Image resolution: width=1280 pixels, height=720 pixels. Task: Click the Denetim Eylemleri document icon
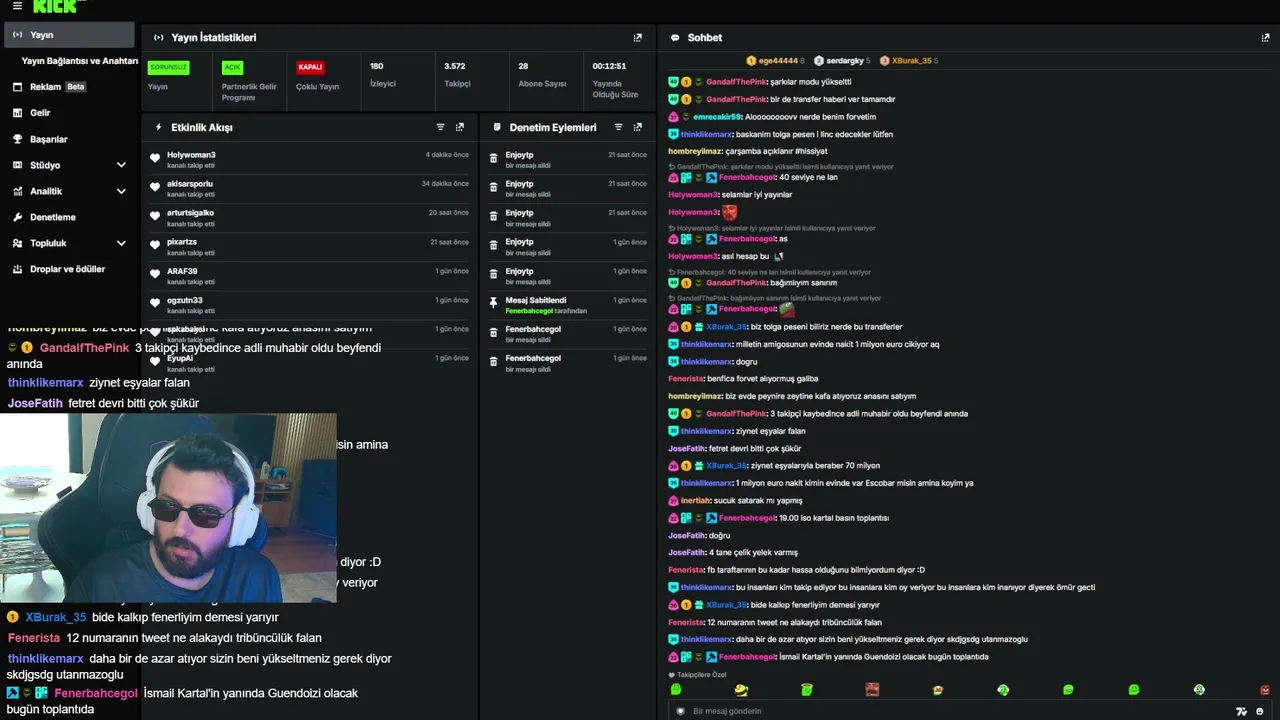(497, 127)
